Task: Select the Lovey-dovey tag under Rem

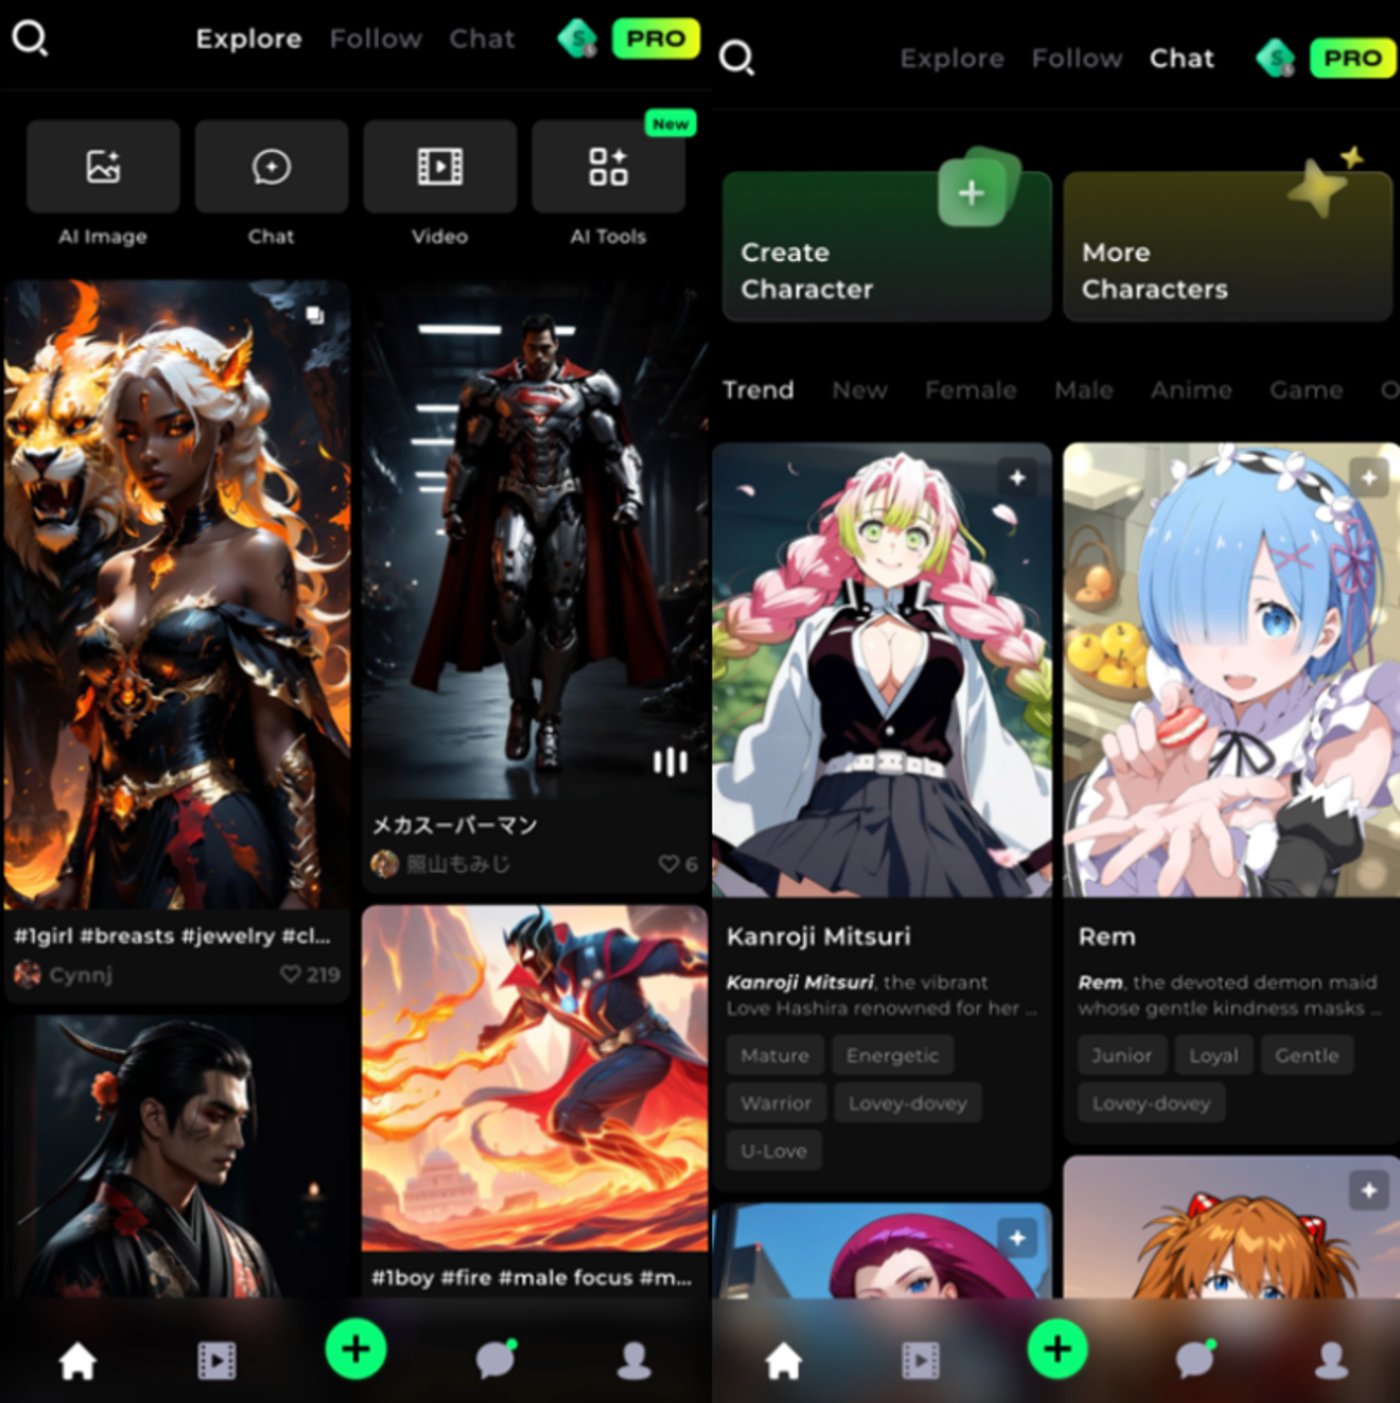Action: pyautogui.click(x=1151, y=1103)
